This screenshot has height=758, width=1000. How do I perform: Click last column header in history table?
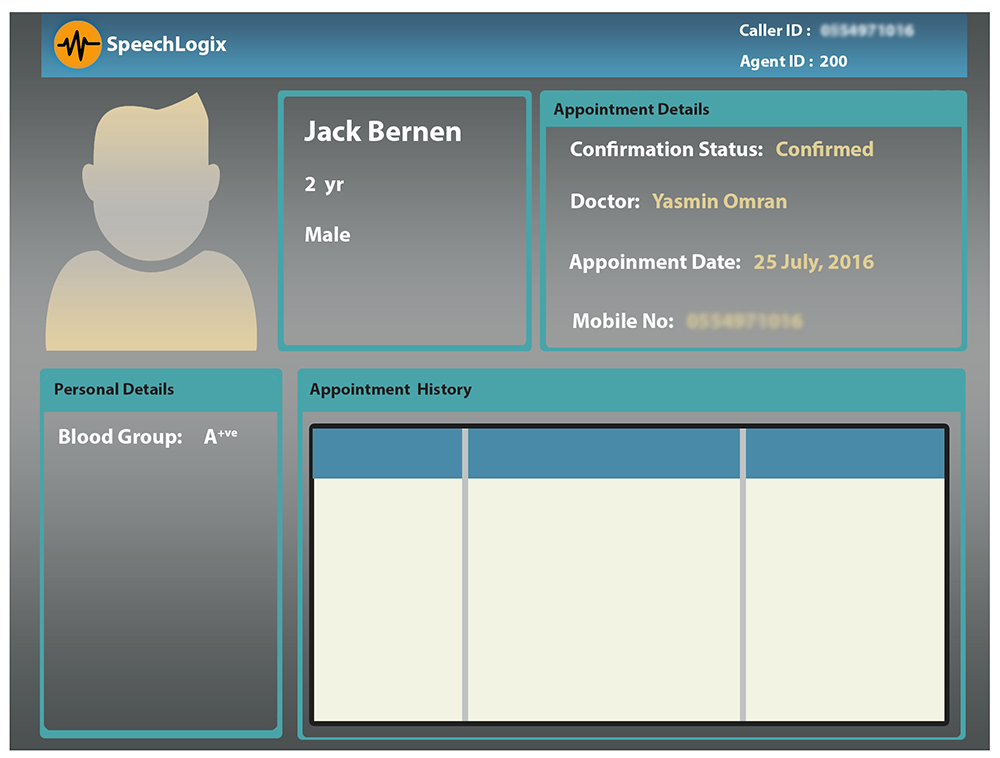[x=845, y=454]
